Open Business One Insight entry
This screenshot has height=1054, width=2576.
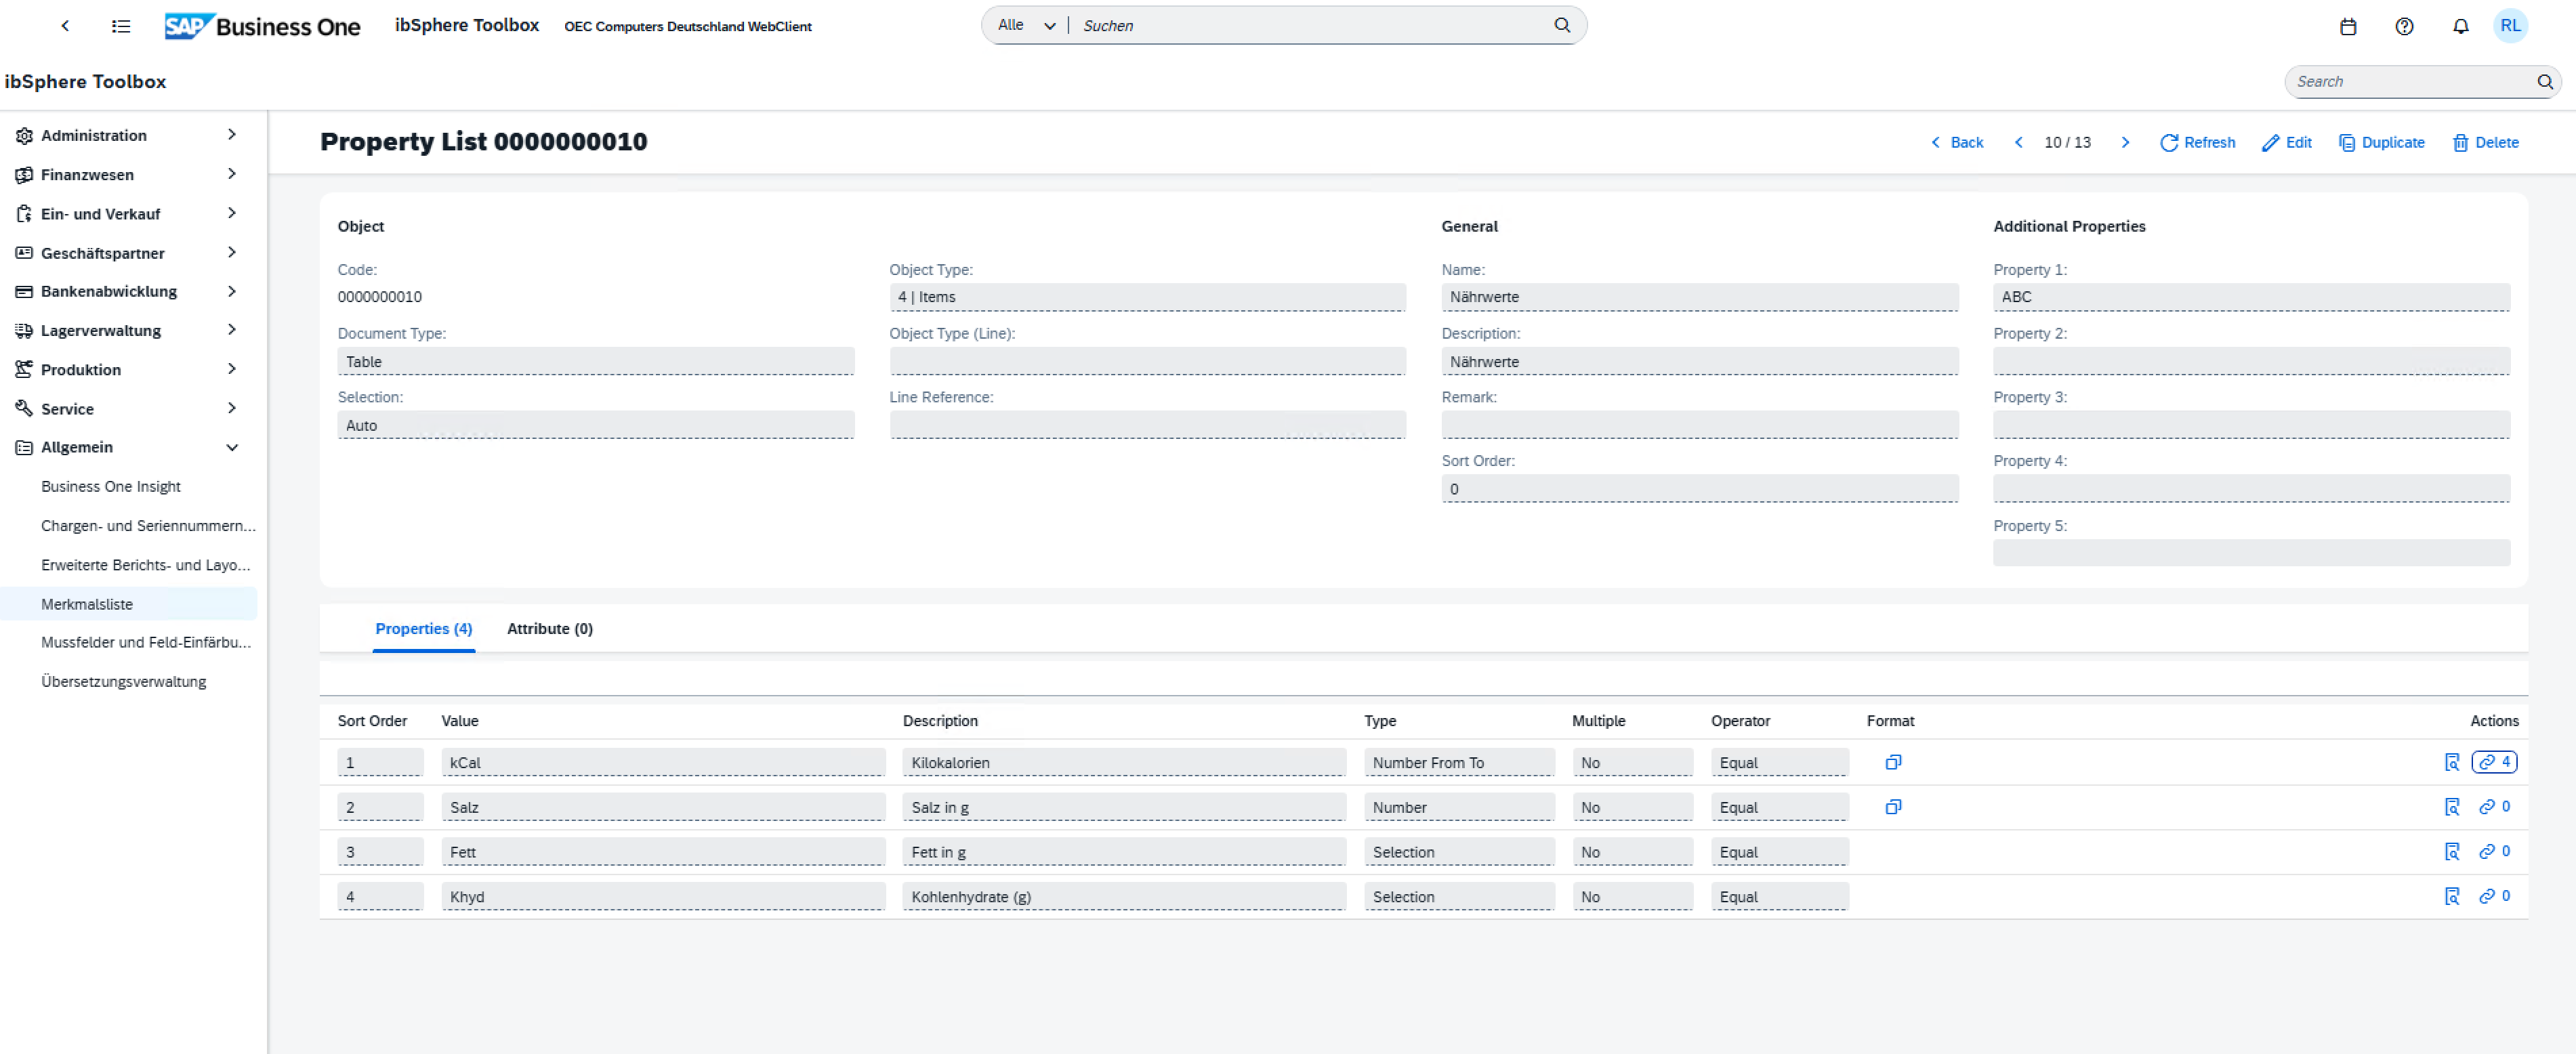pos(110,486)
